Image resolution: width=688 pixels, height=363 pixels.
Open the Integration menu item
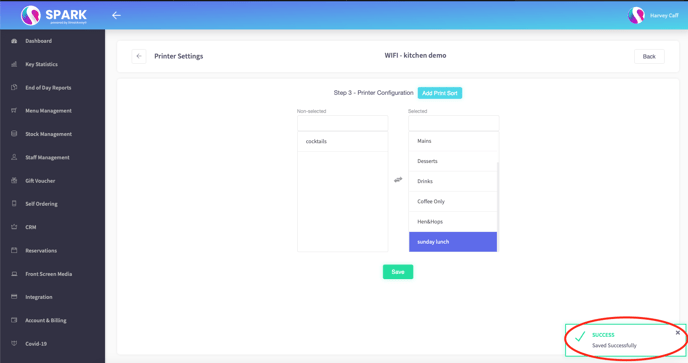coord(39,297)
